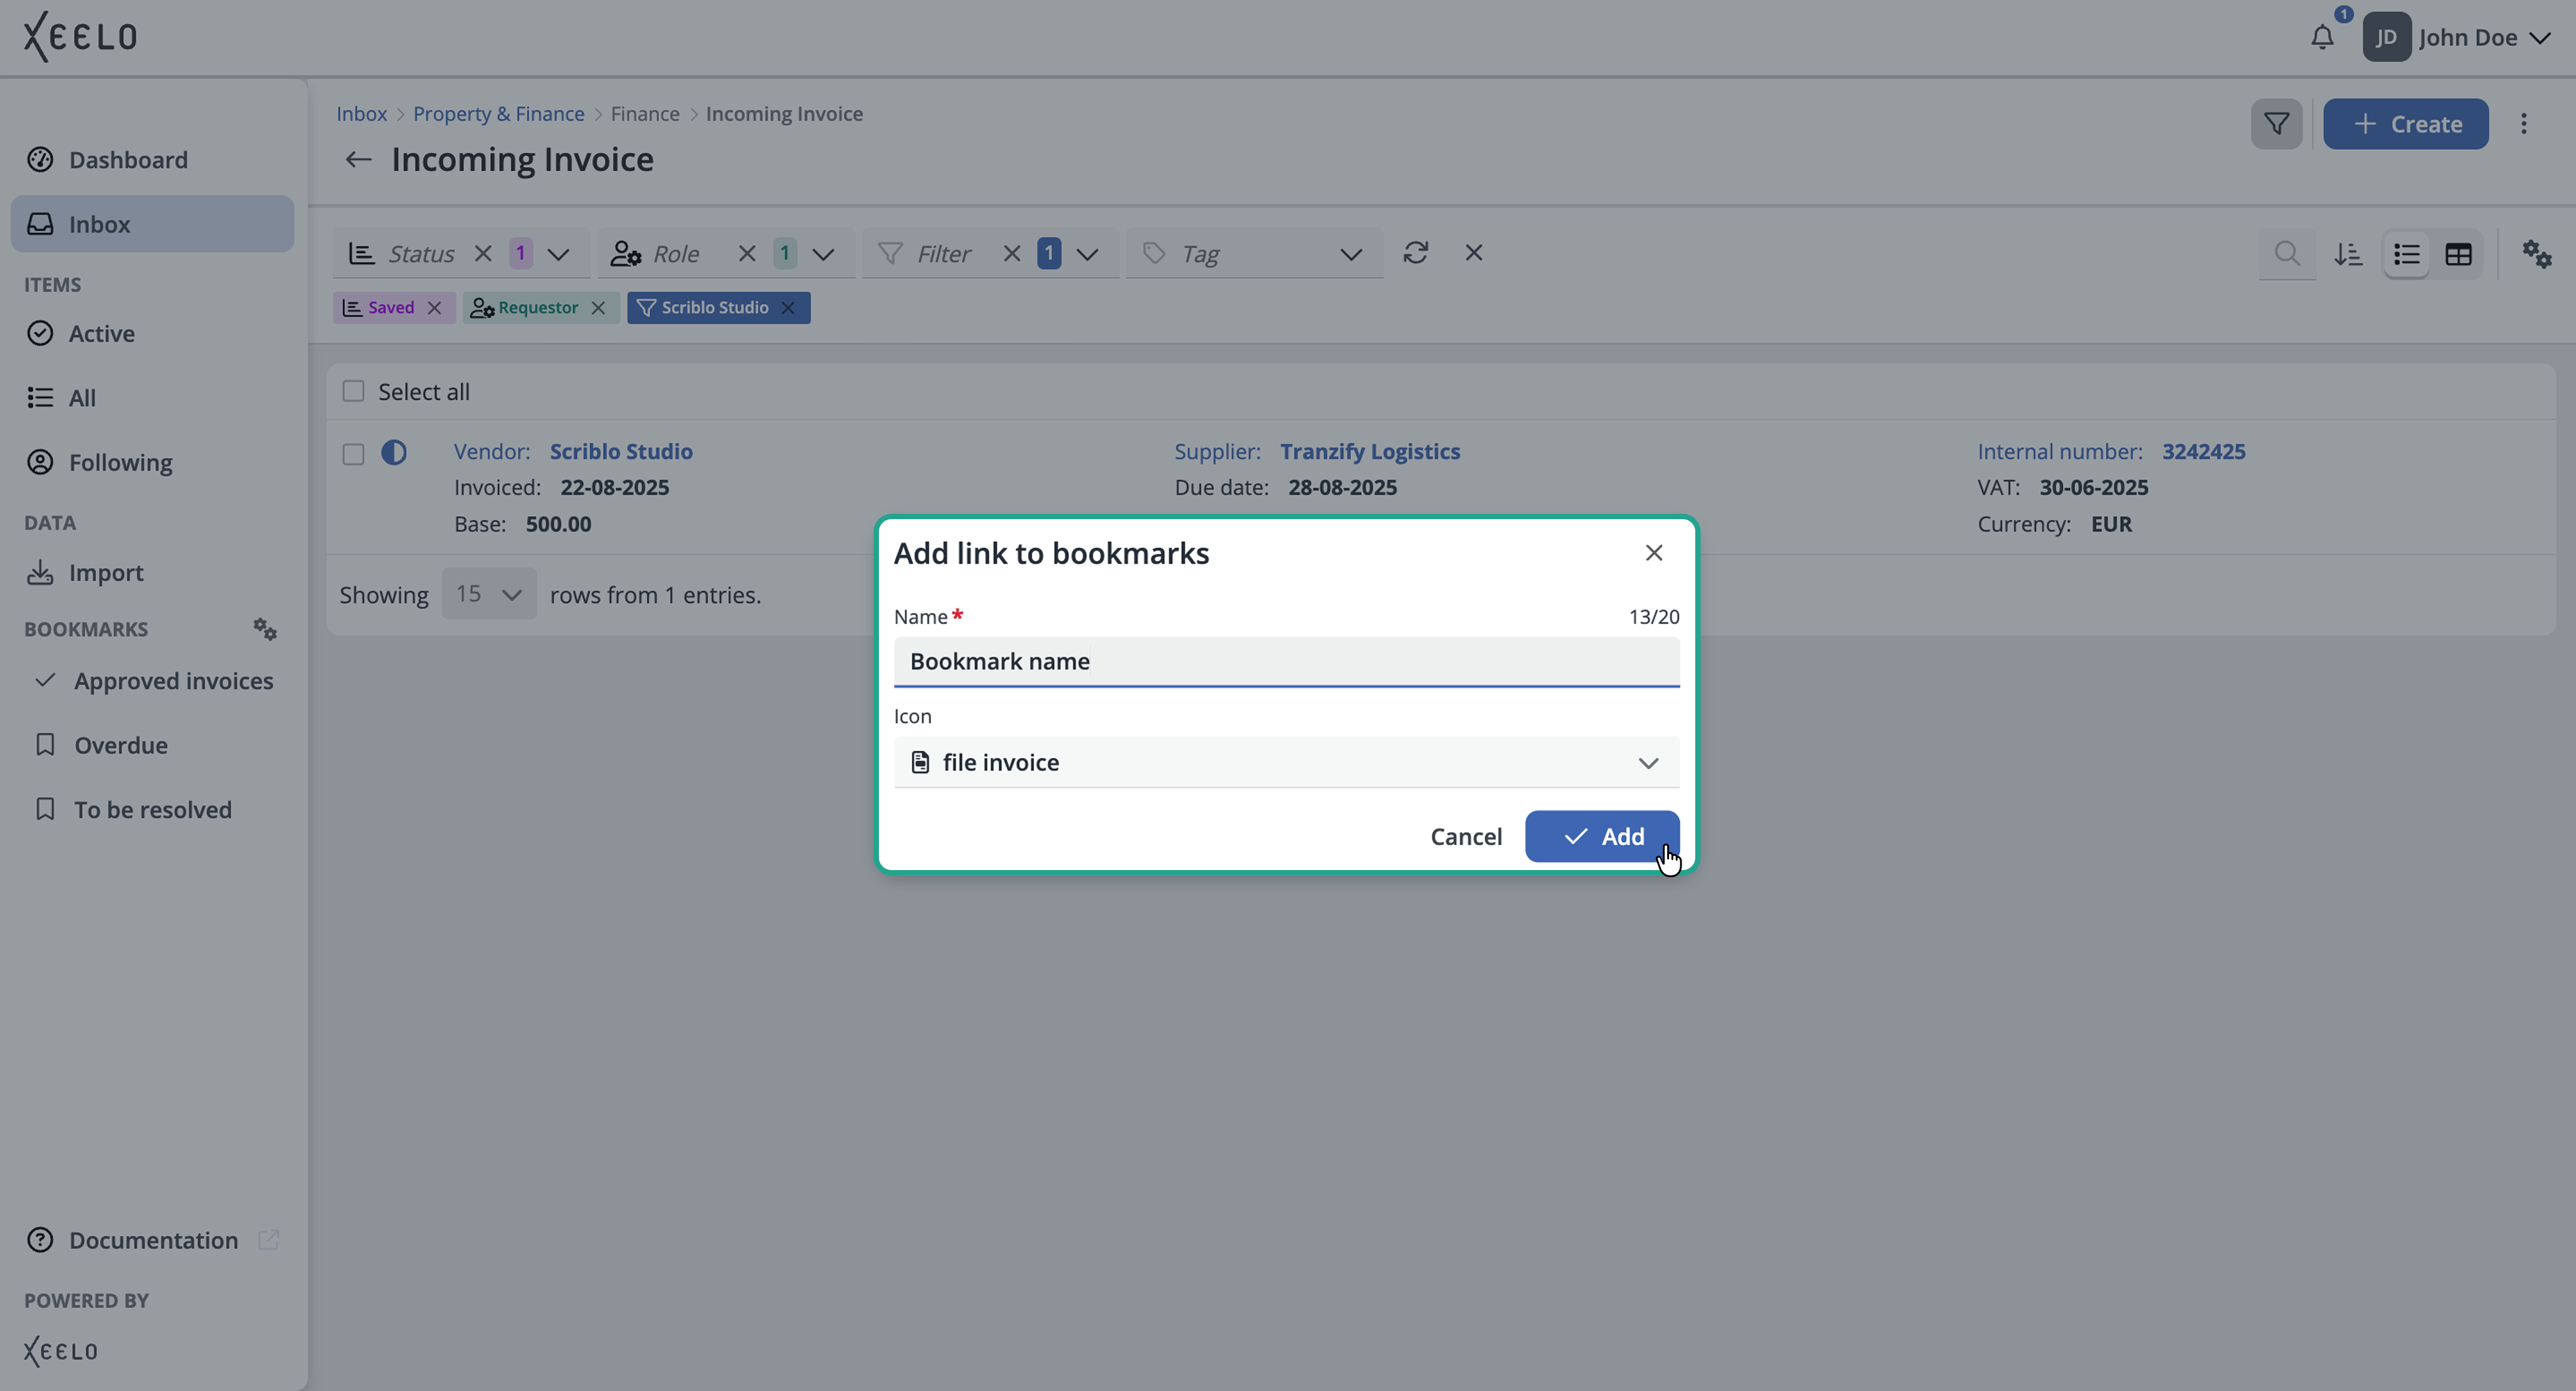
Task: Check the Select all checkbox
Action: (x=353, y=391)
